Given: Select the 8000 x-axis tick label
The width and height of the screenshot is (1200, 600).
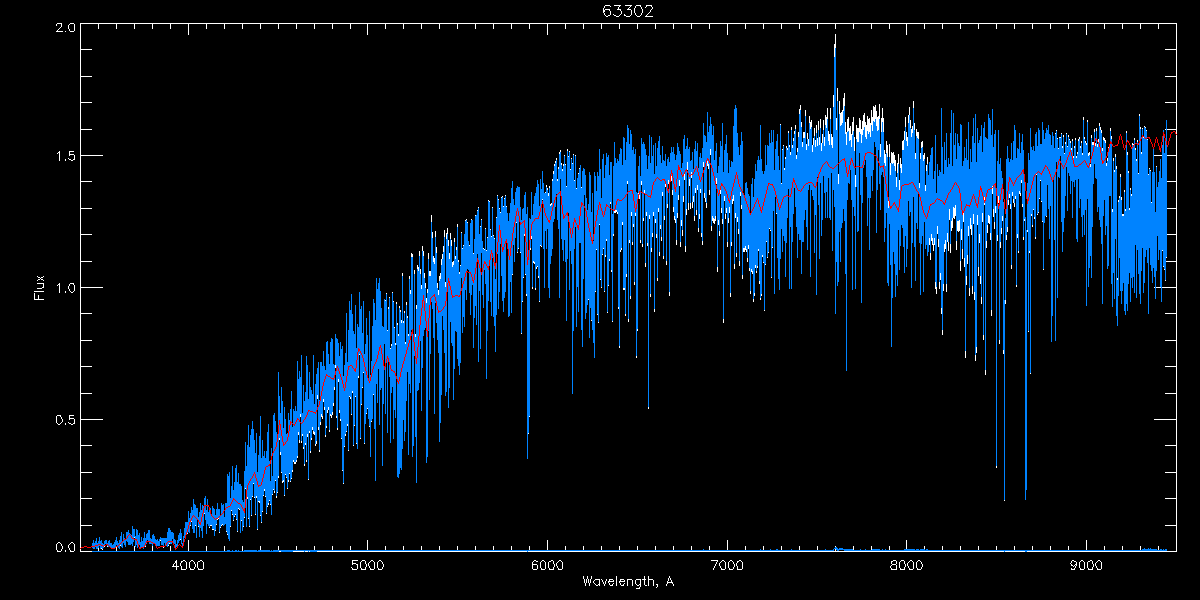Looking at the screenshot, I should [x=906, y=565].
